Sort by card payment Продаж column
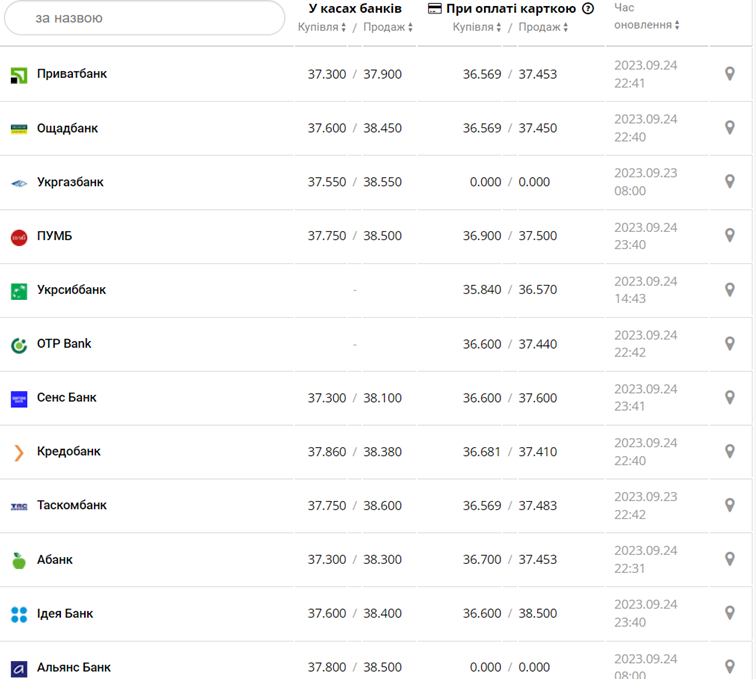The width and height of the screenshot is (756, 679). click(x=543, y=27)
